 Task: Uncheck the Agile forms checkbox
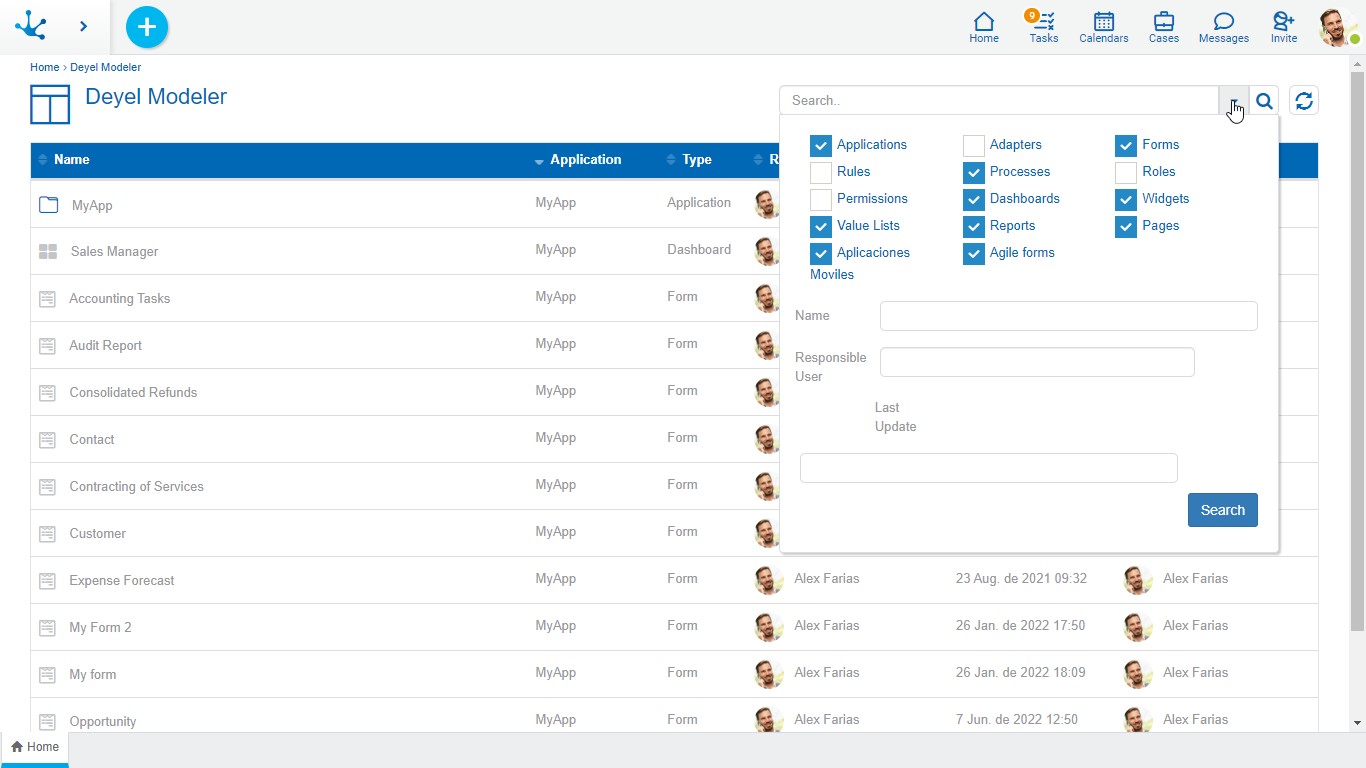coord(974,254)
